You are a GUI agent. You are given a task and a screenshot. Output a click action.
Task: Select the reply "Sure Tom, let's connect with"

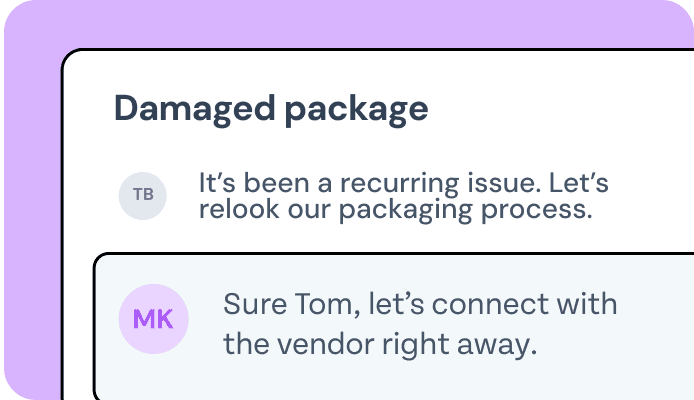click(420, 304)
